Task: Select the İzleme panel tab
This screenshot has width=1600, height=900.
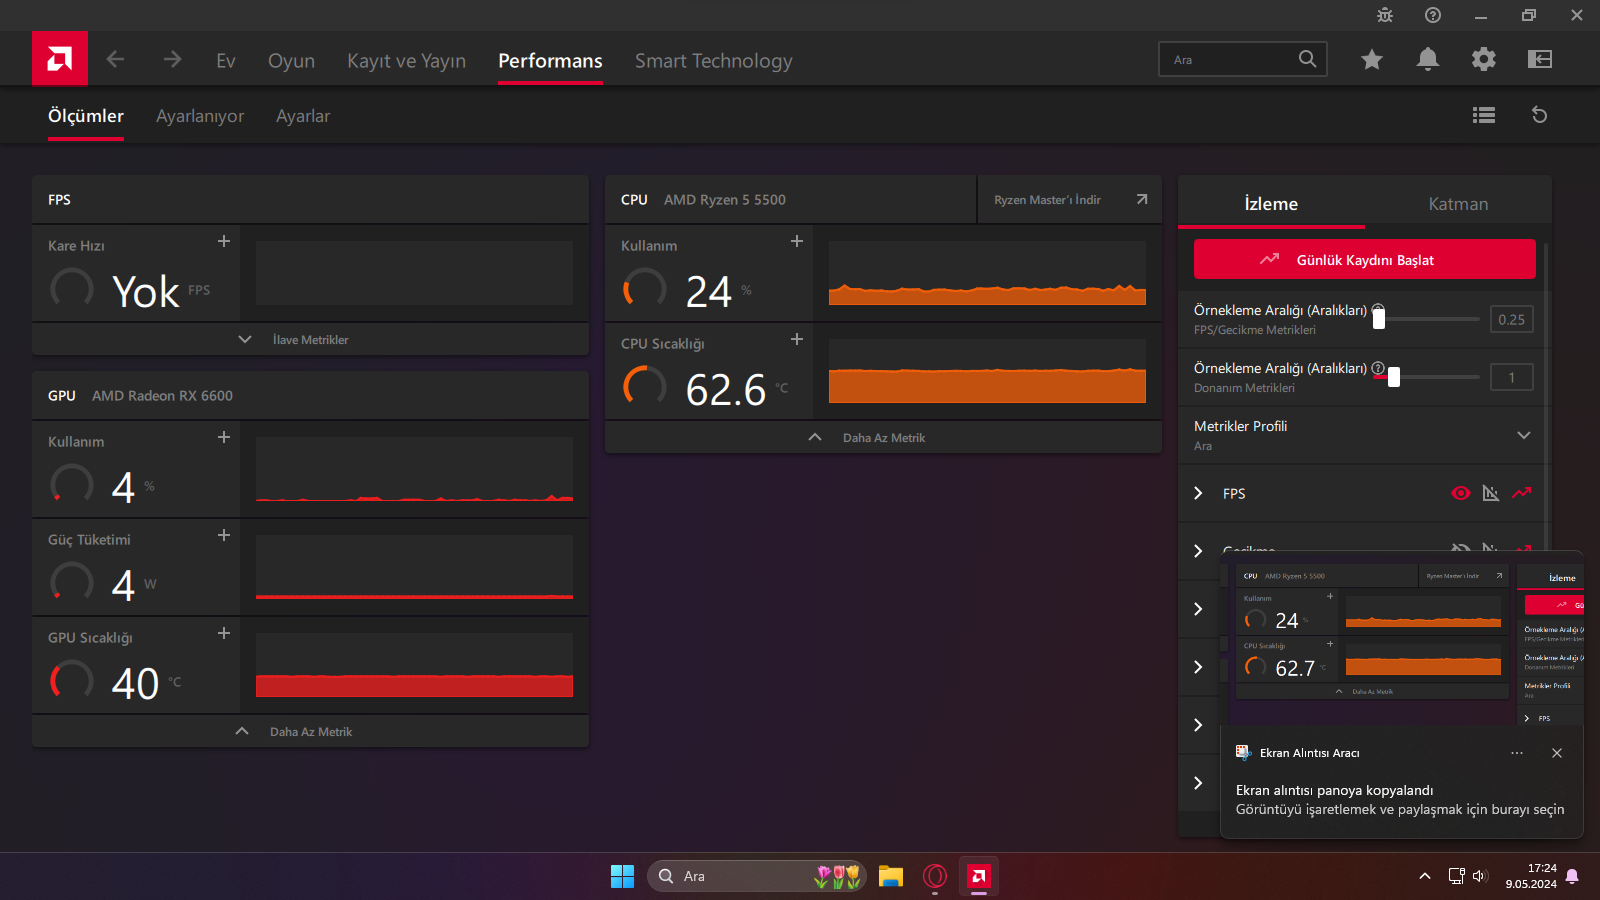Action: coord(1271,203)
